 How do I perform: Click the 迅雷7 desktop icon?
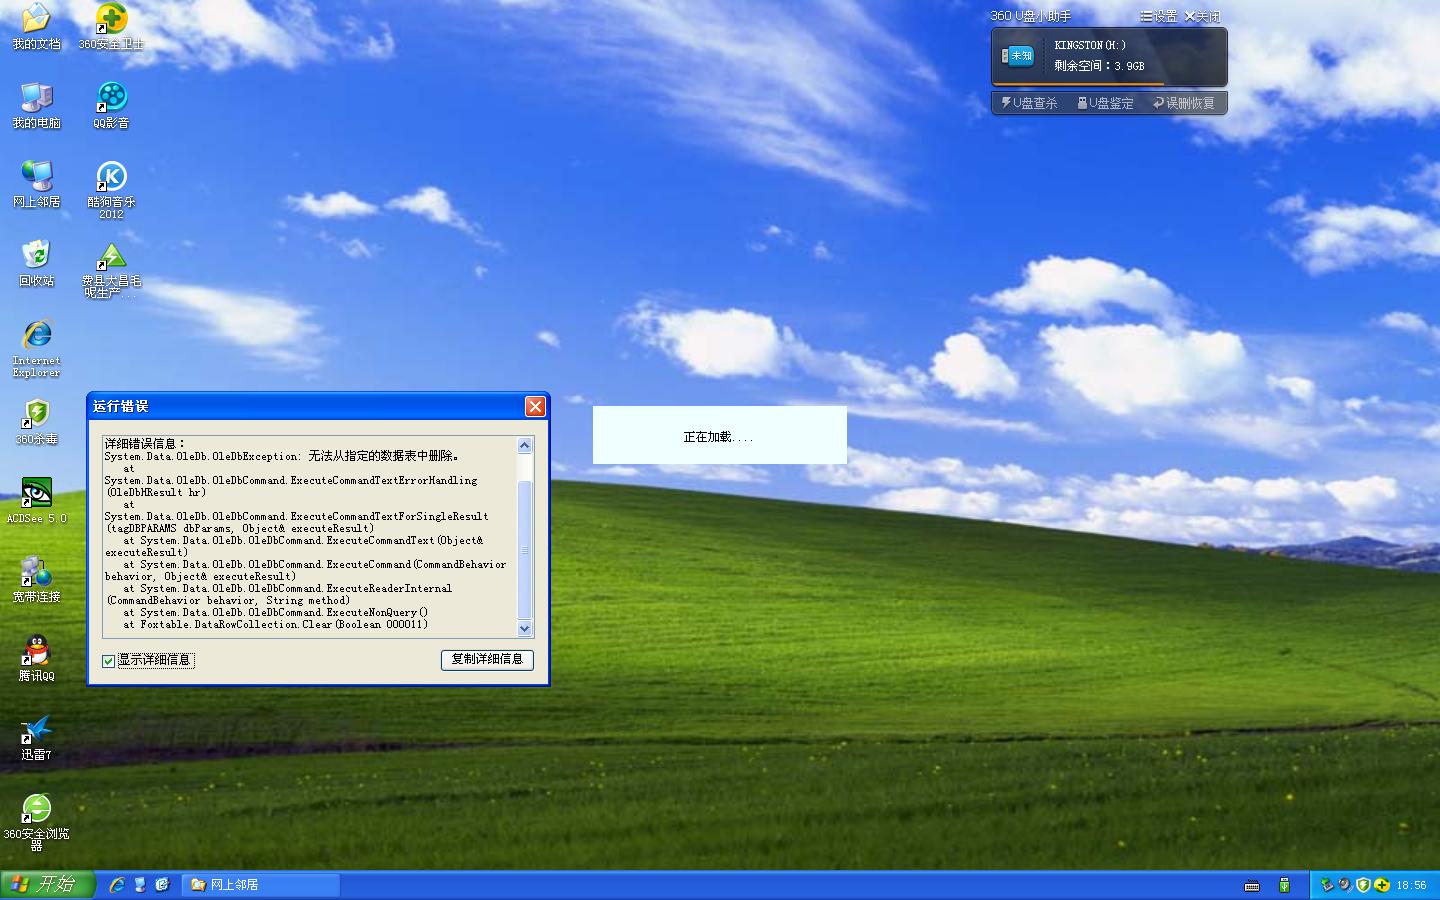tap(36, 730)
